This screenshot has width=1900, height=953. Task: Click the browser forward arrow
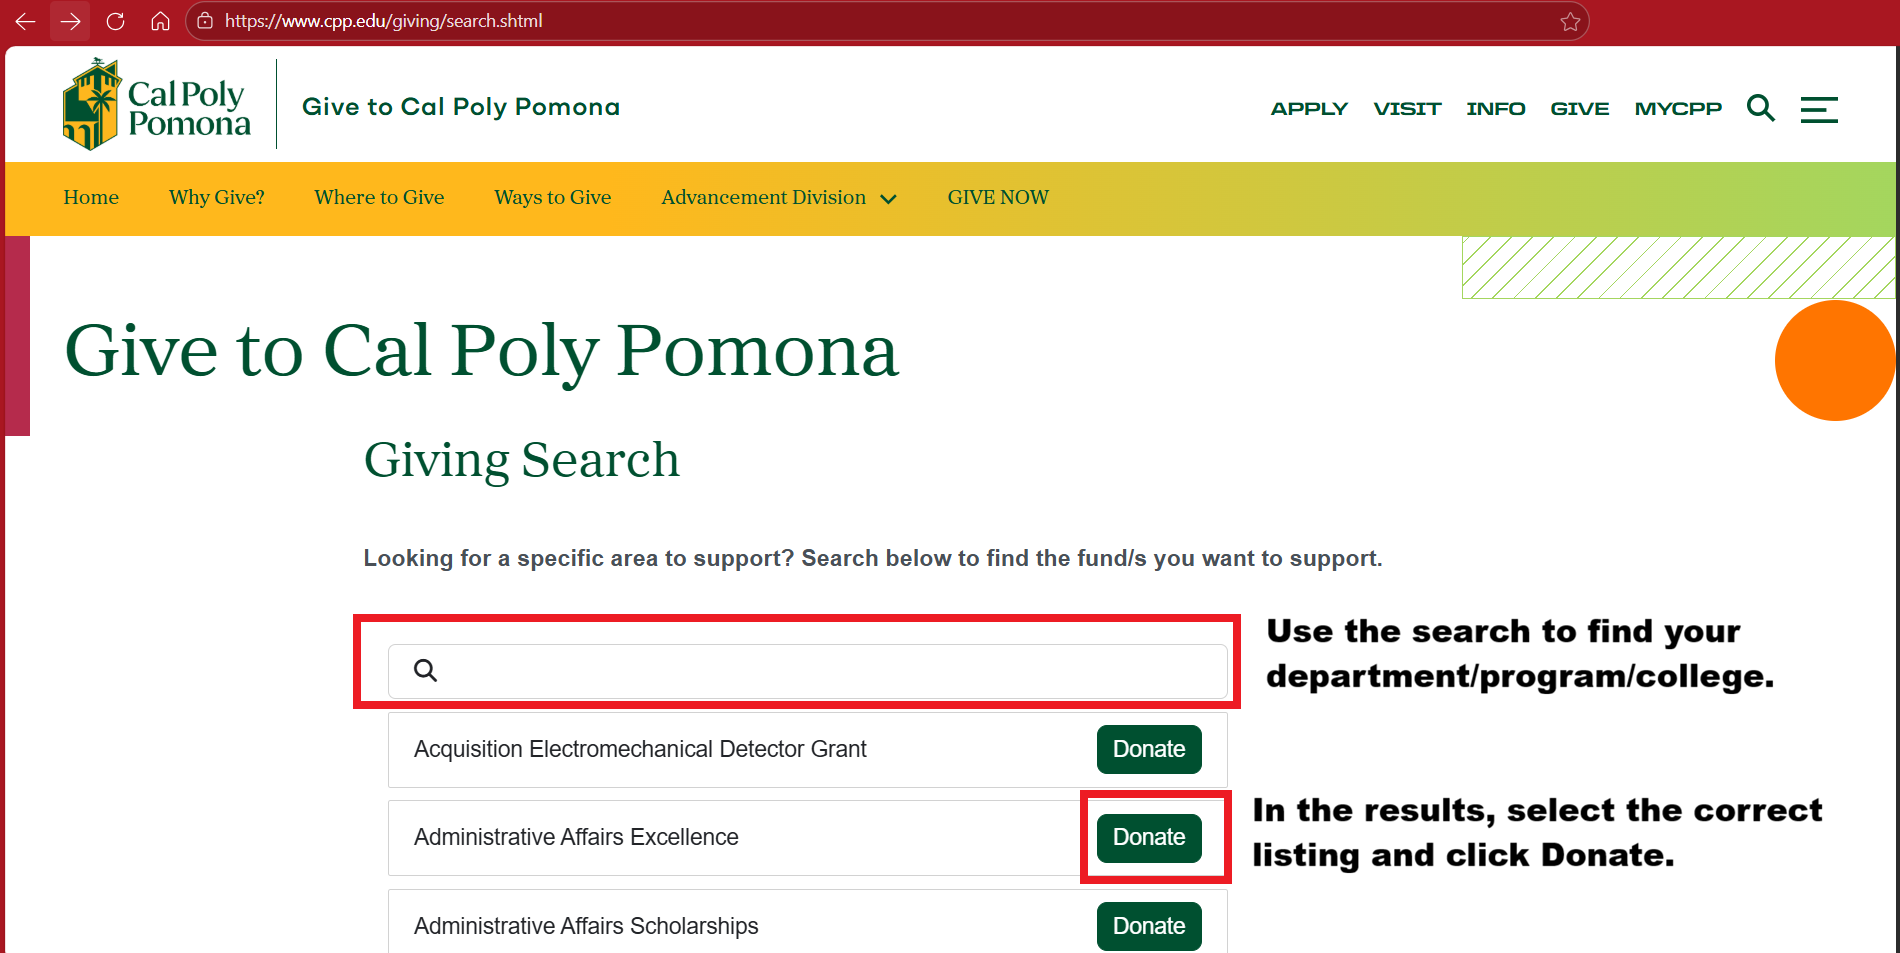point(70,21)
